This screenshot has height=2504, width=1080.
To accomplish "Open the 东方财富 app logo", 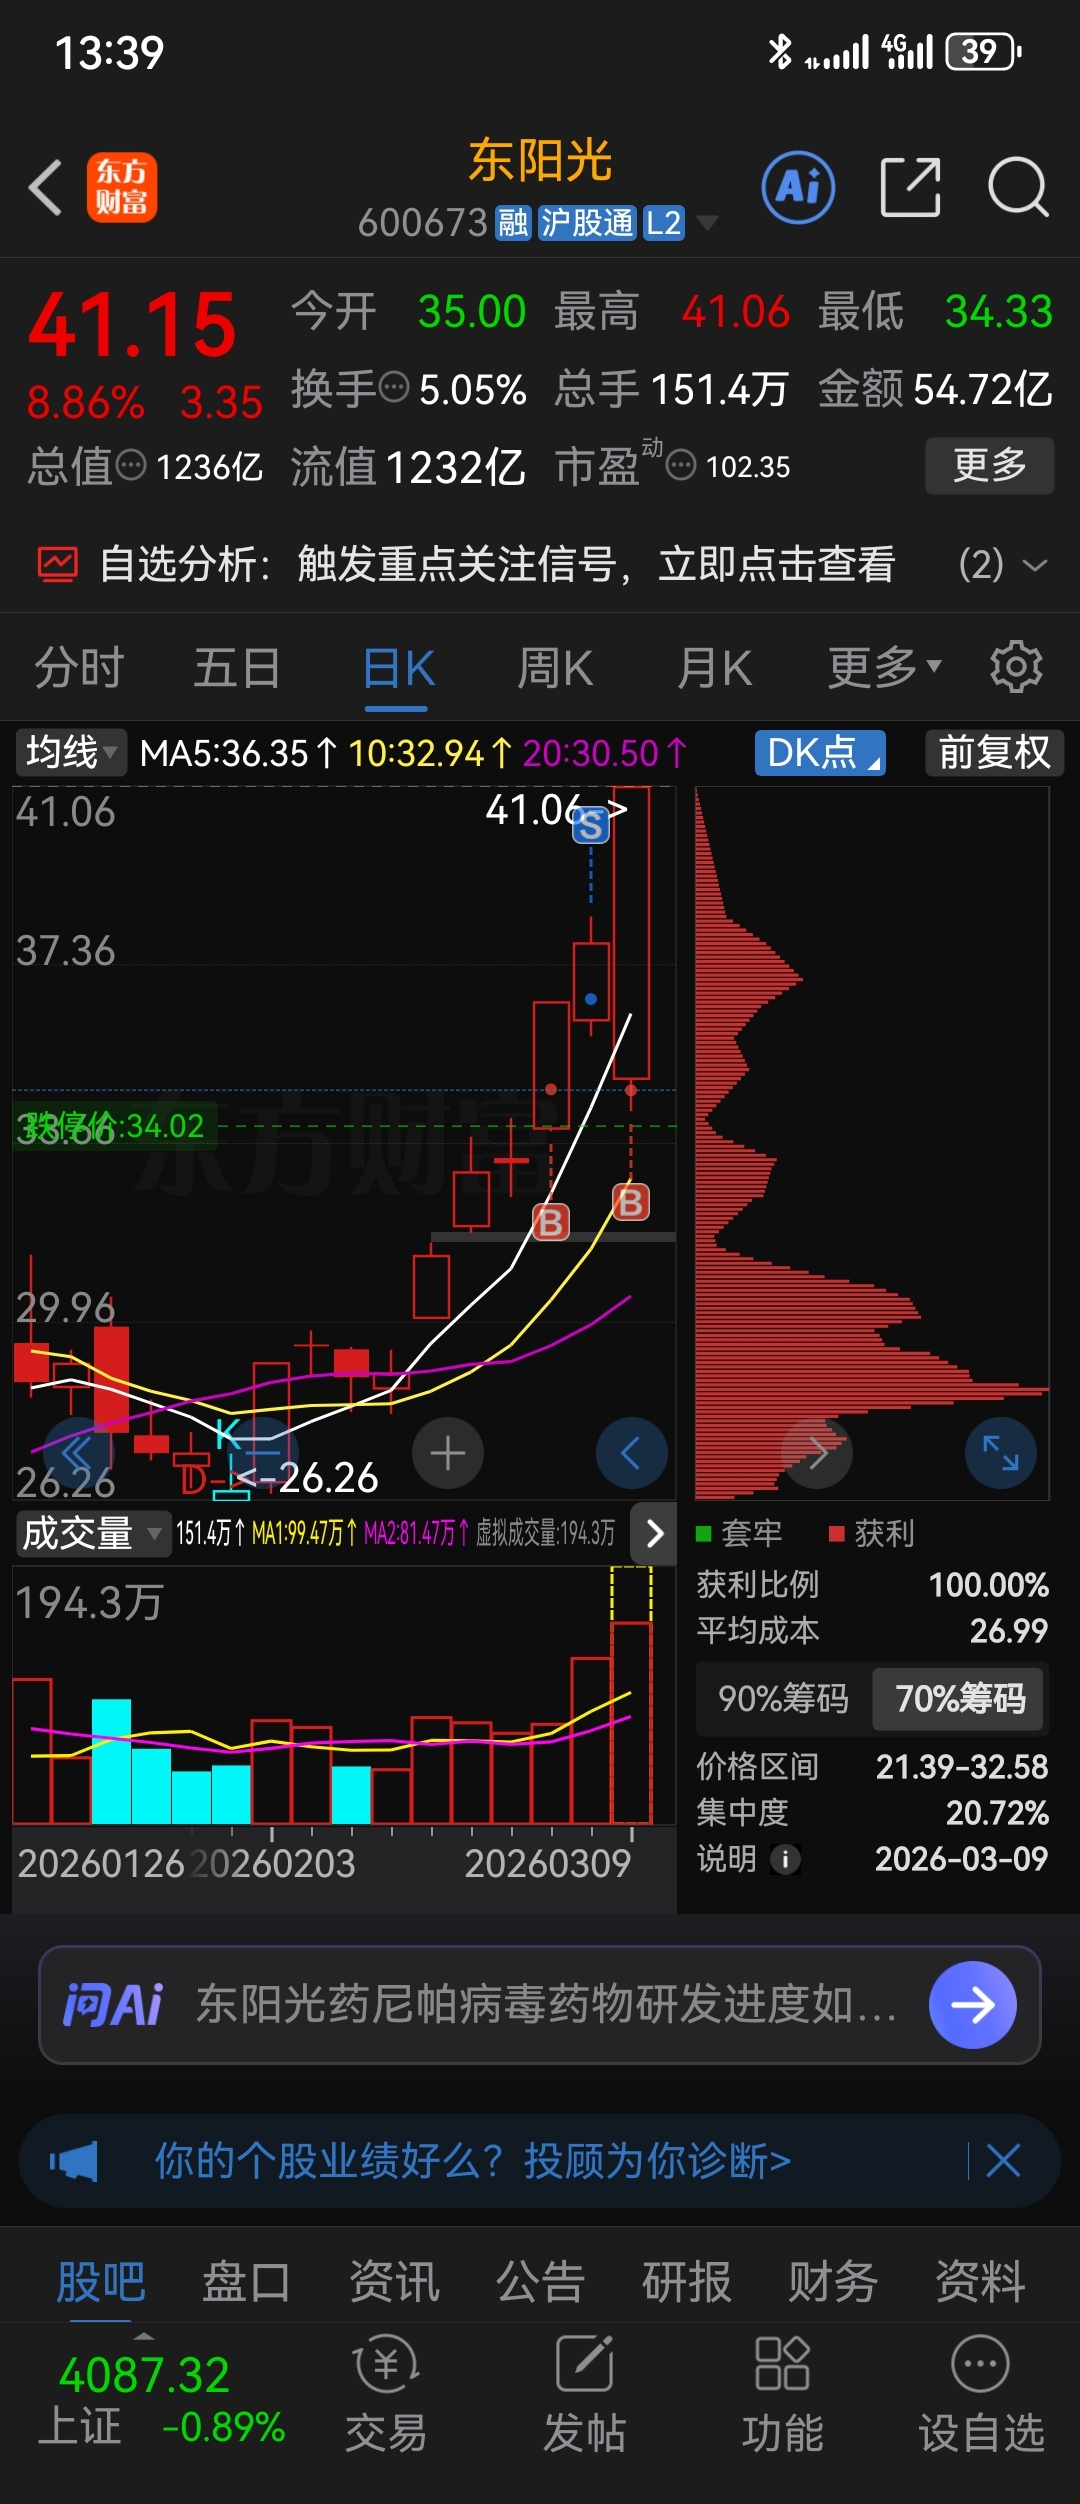I will click(x=122, y=187).
